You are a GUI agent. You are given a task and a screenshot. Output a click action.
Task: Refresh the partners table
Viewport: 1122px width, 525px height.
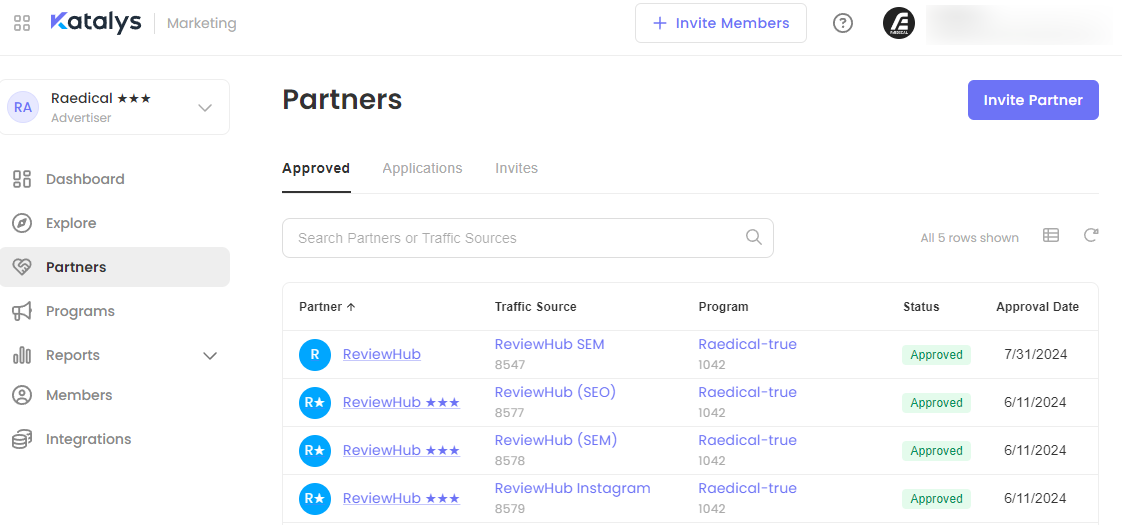coord(1091,236)
